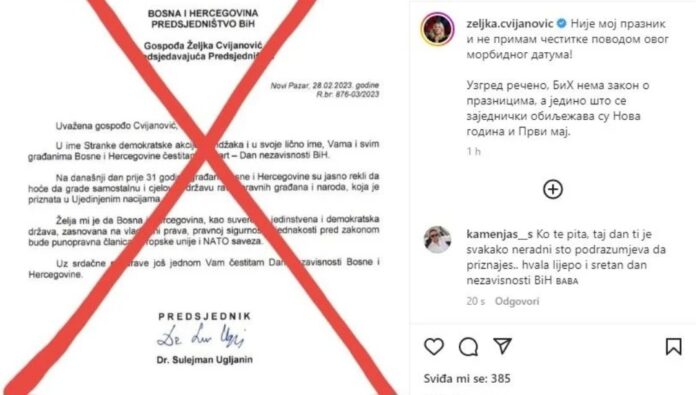Save the post with the bookmark icon

point(673,346)
